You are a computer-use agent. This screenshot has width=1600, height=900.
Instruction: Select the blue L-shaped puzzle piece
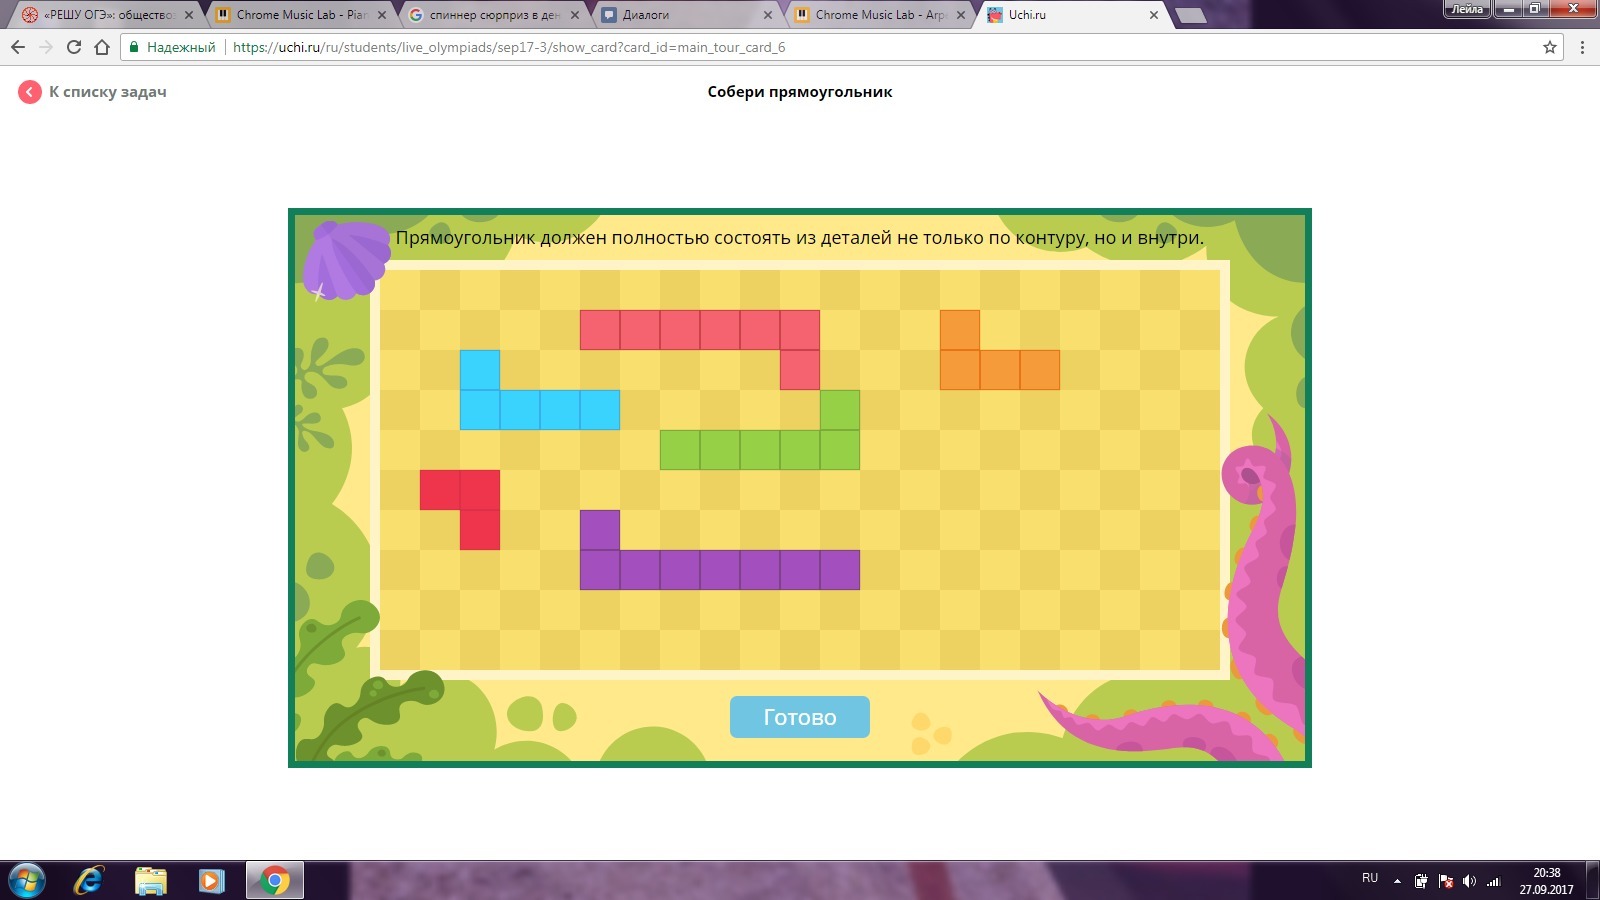click(x=540, y=410)
